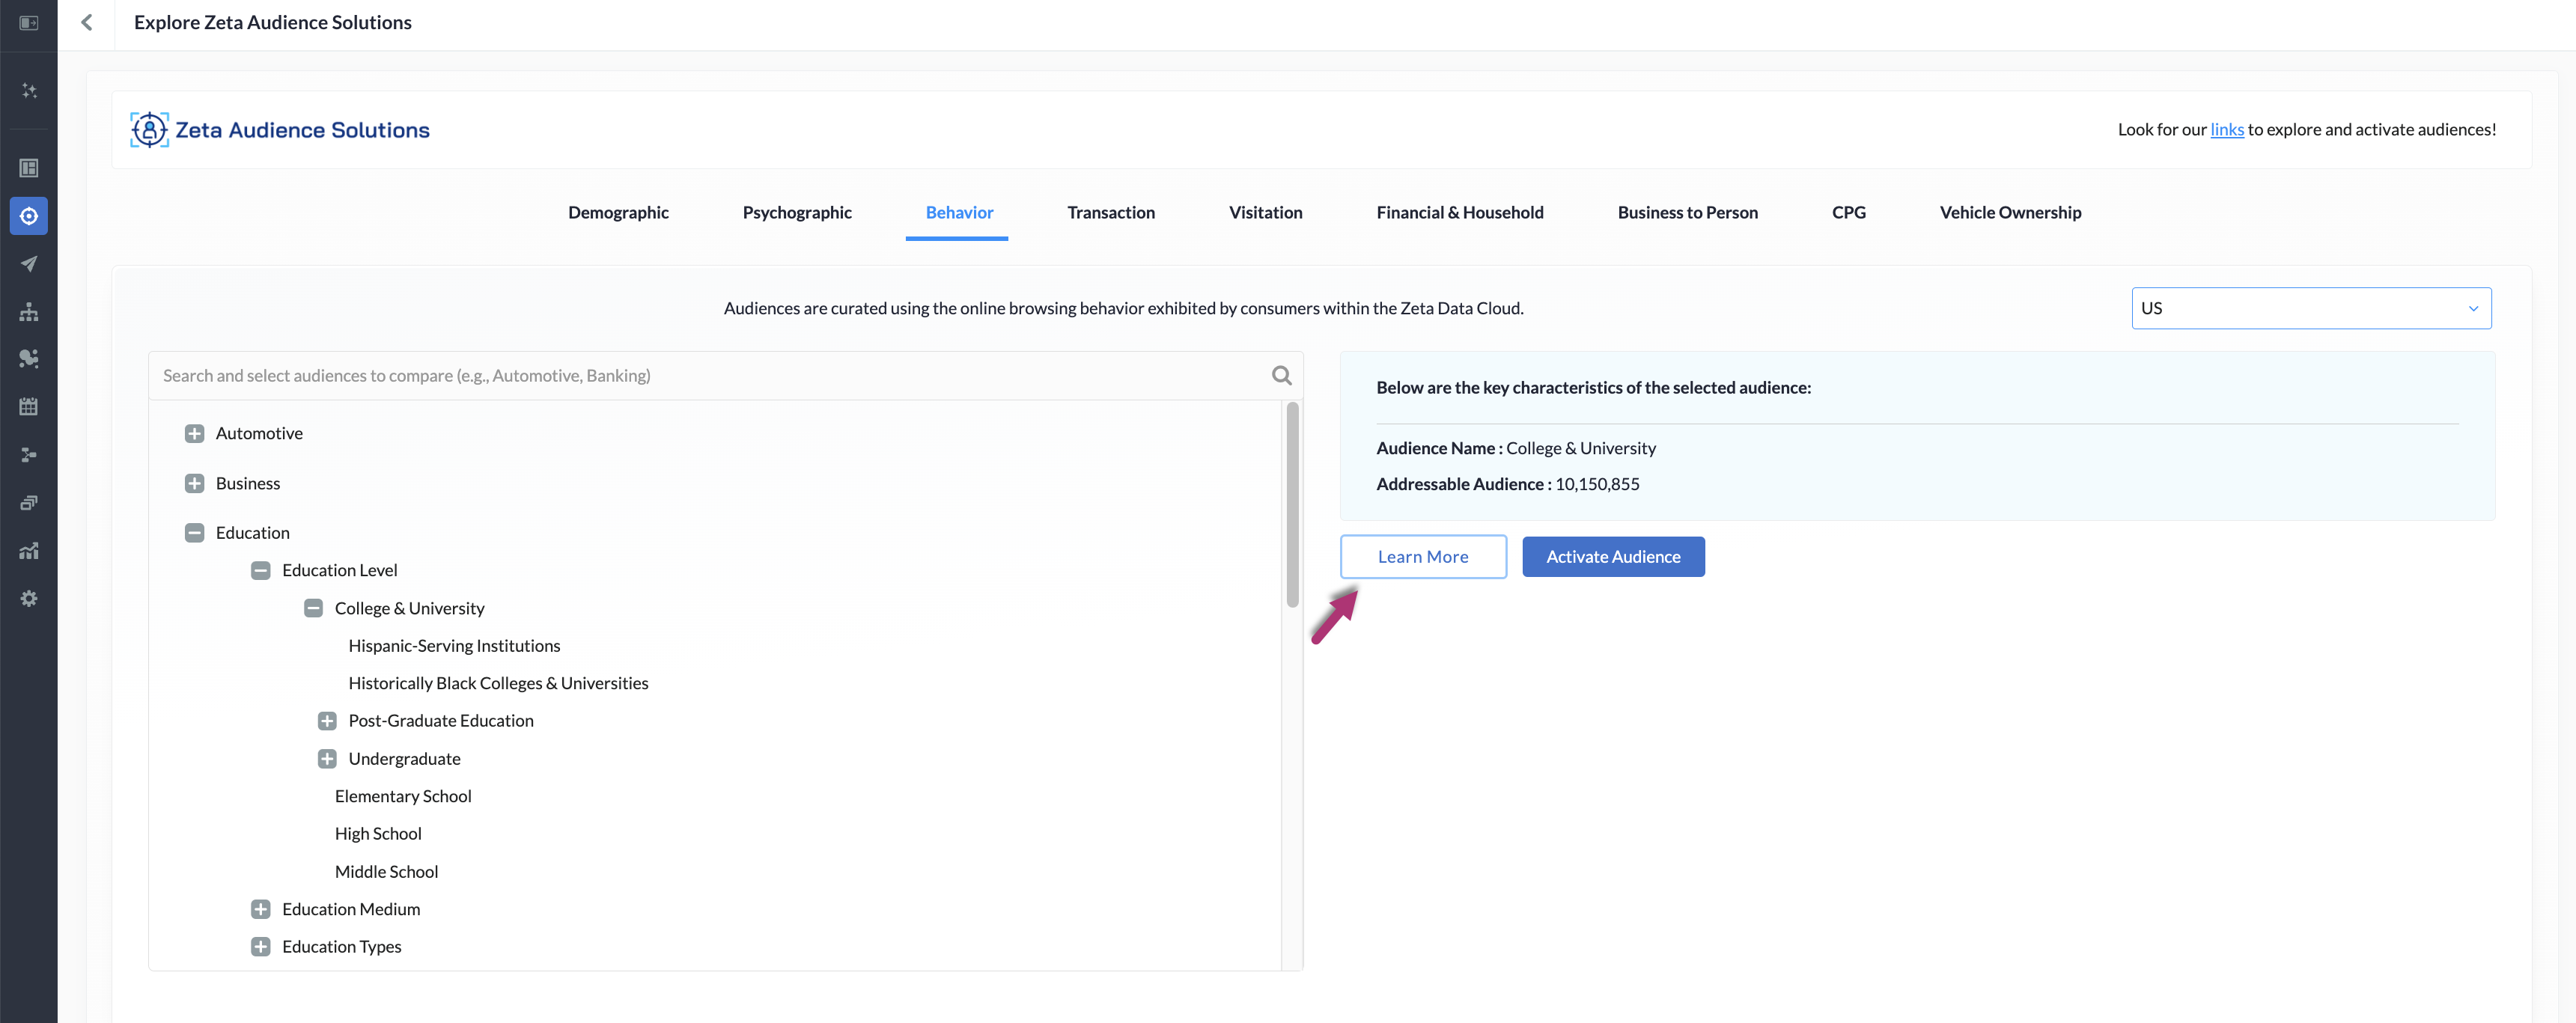Screen dimensions: 2576x1023
Task: Open the sparkle AI assistant icon
Action: [29, 90]
